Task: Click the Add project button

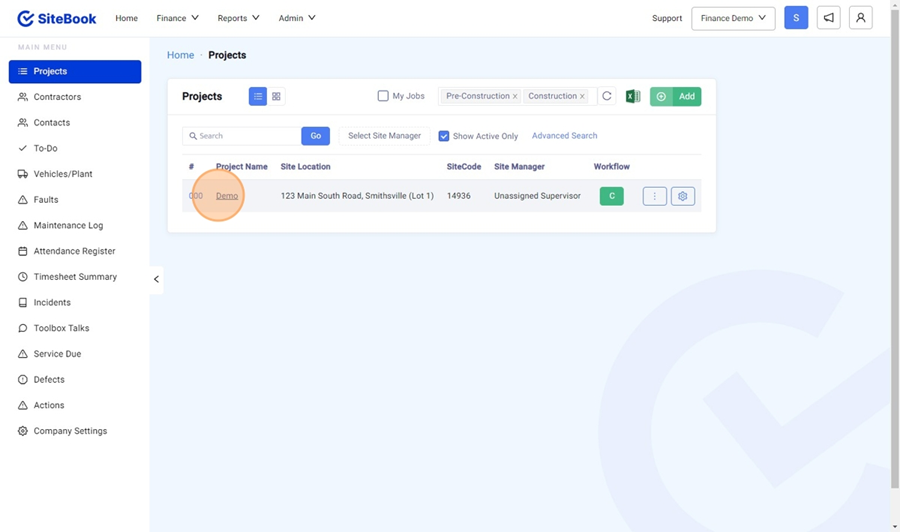Action: click(x=676, y=96)
